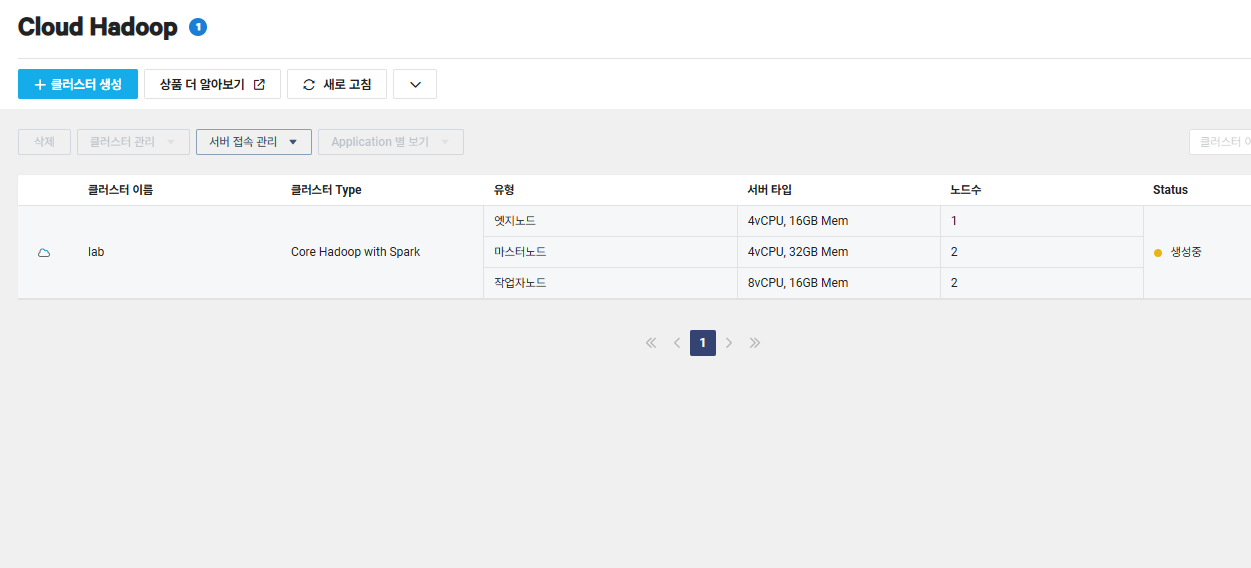Jump to last page with double-right arrows
The height and width of the screenshot is (568, 1251).
pos(755,343)
